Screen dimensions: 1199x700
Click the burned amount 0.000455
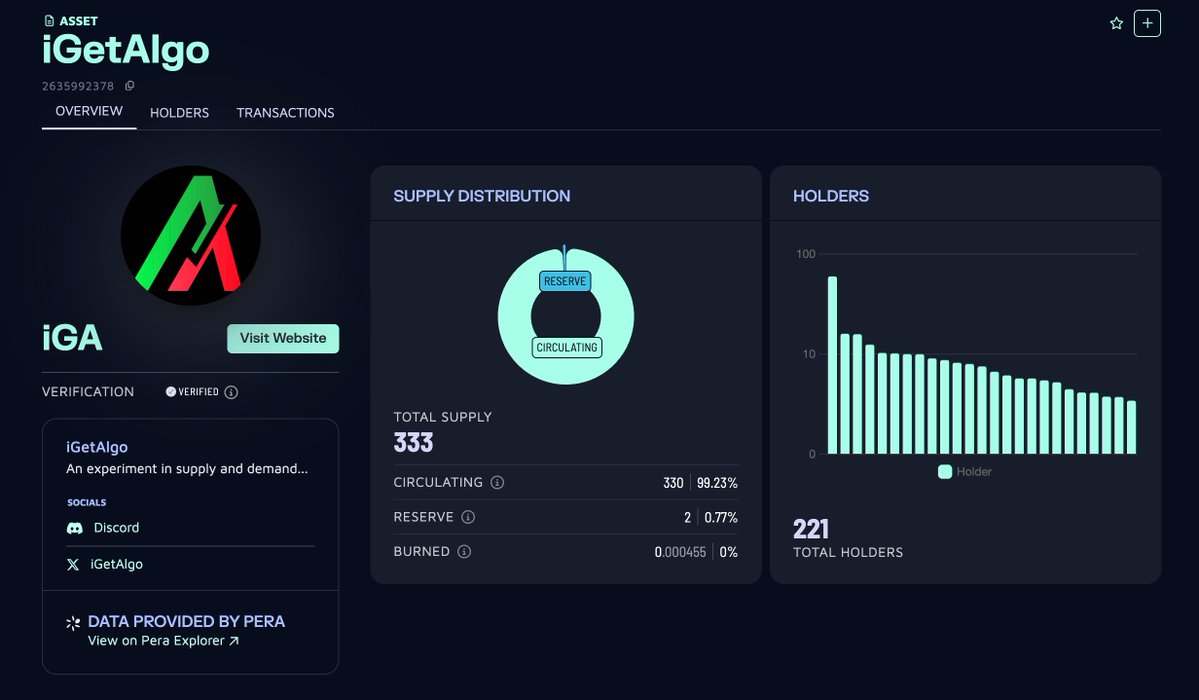[x=681, y=552]
